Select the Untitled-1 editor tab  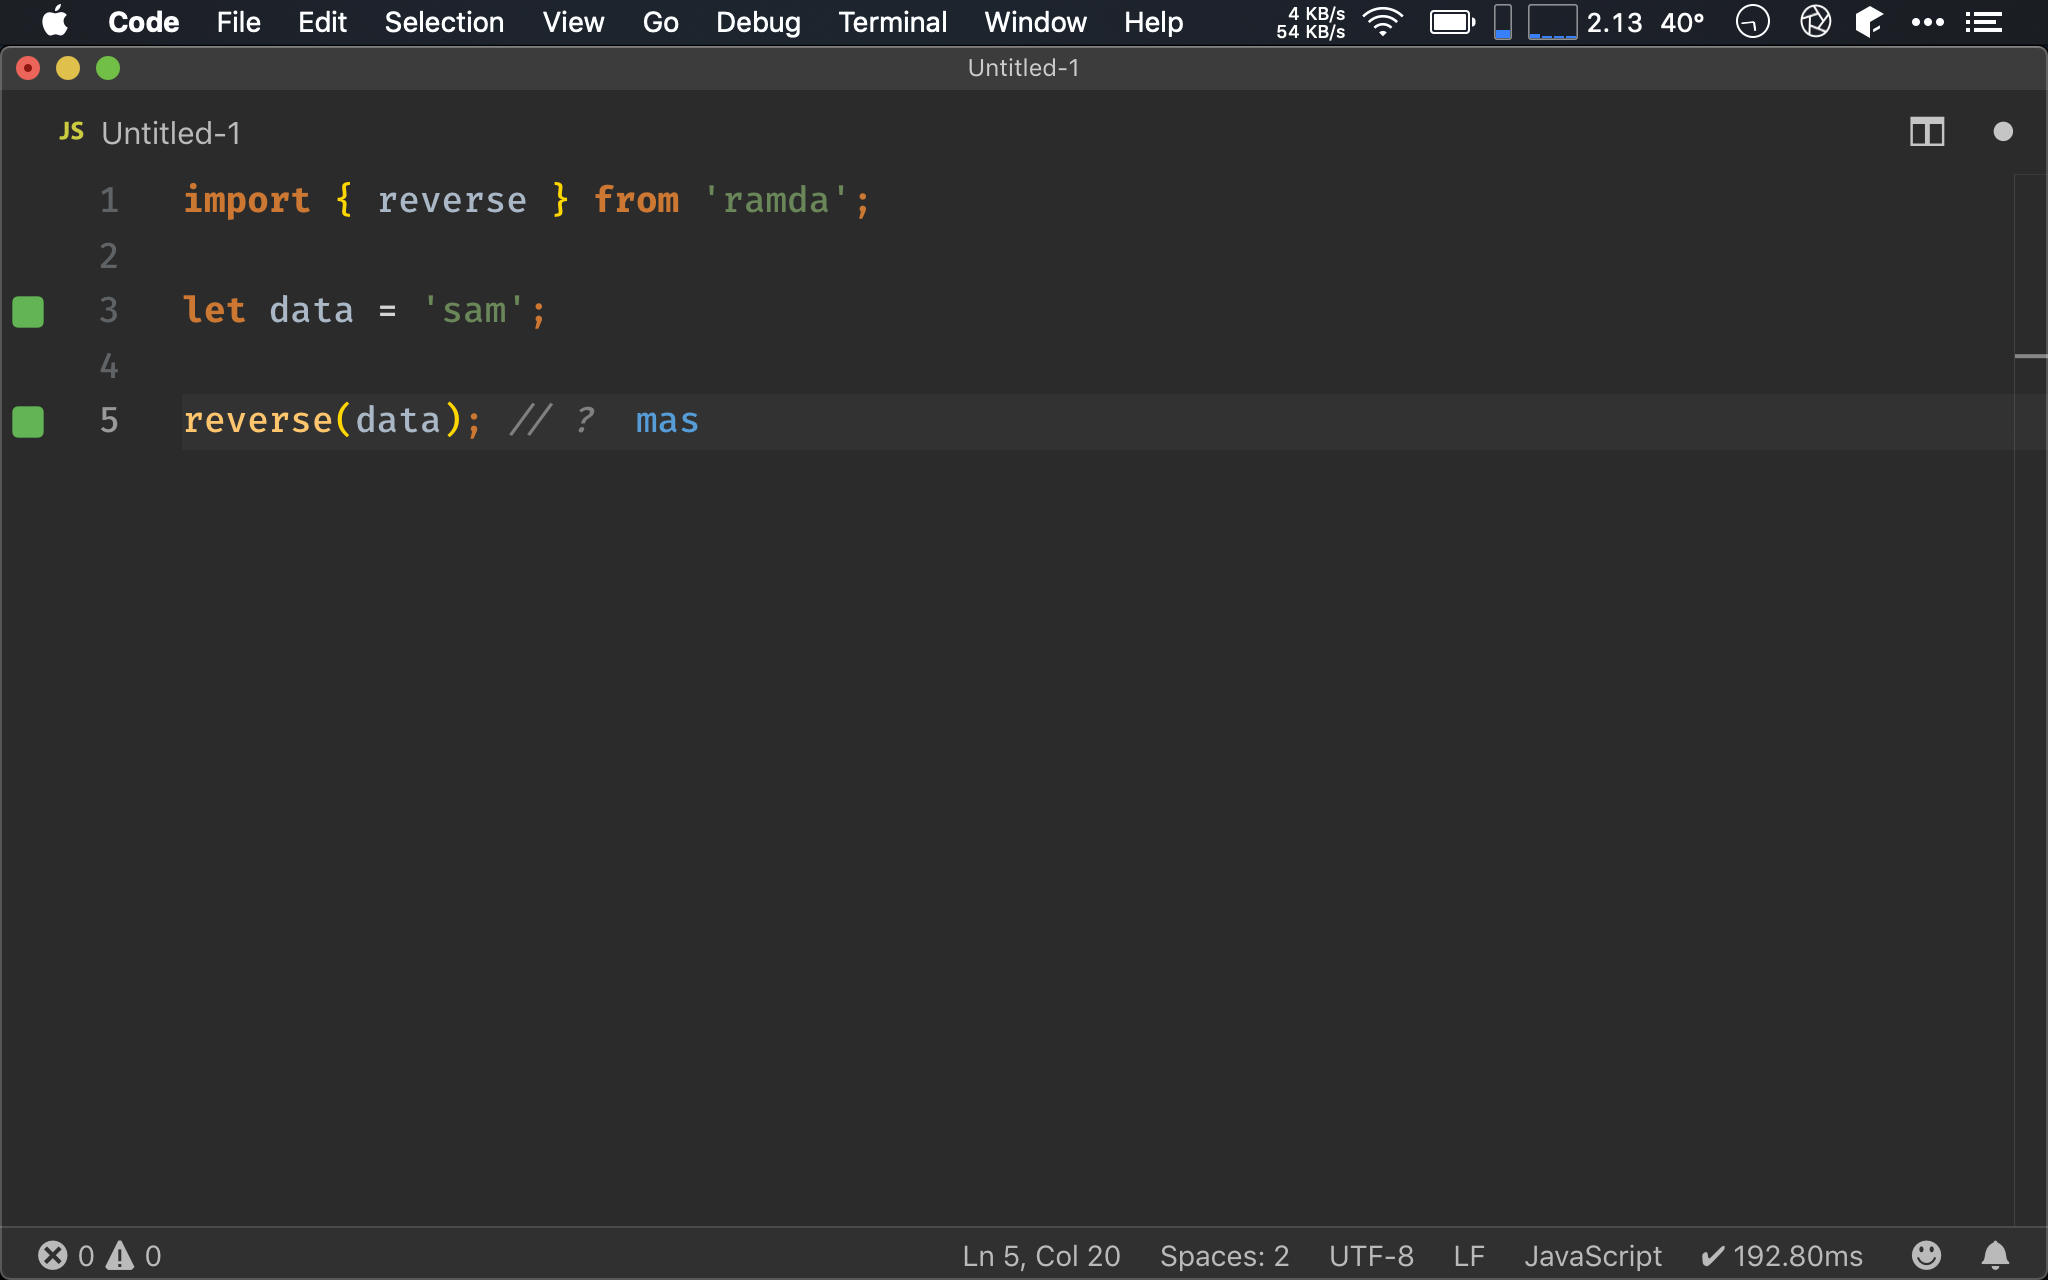point(150,133)
